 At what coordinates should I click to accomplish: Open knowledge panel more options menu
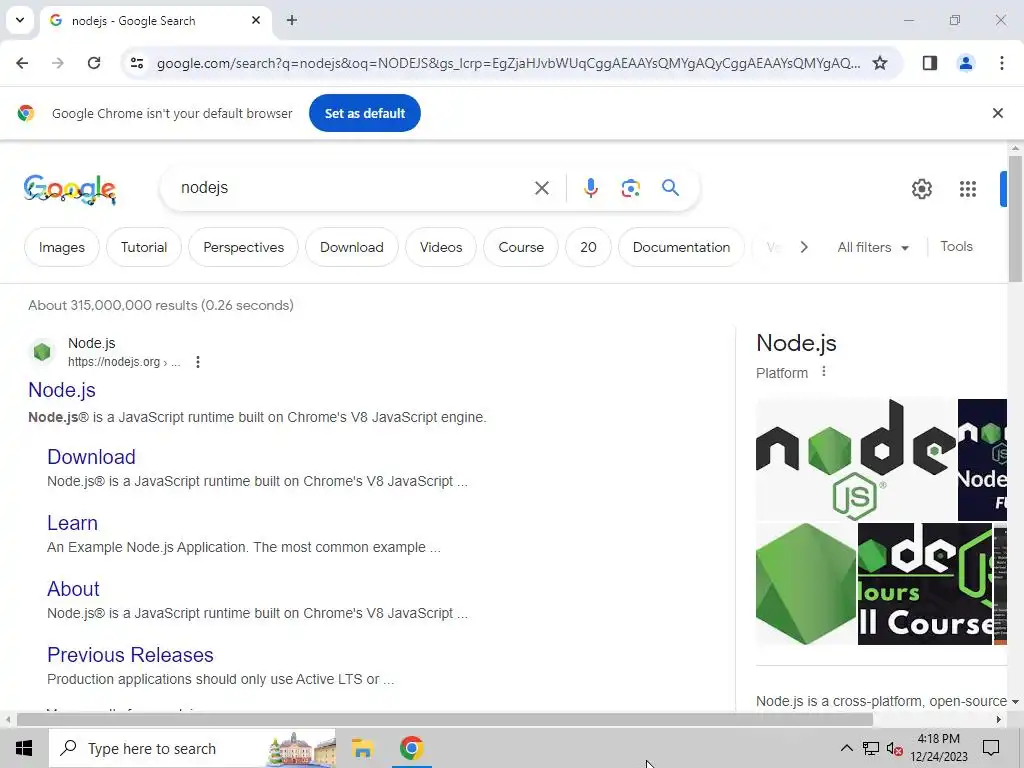824,372
